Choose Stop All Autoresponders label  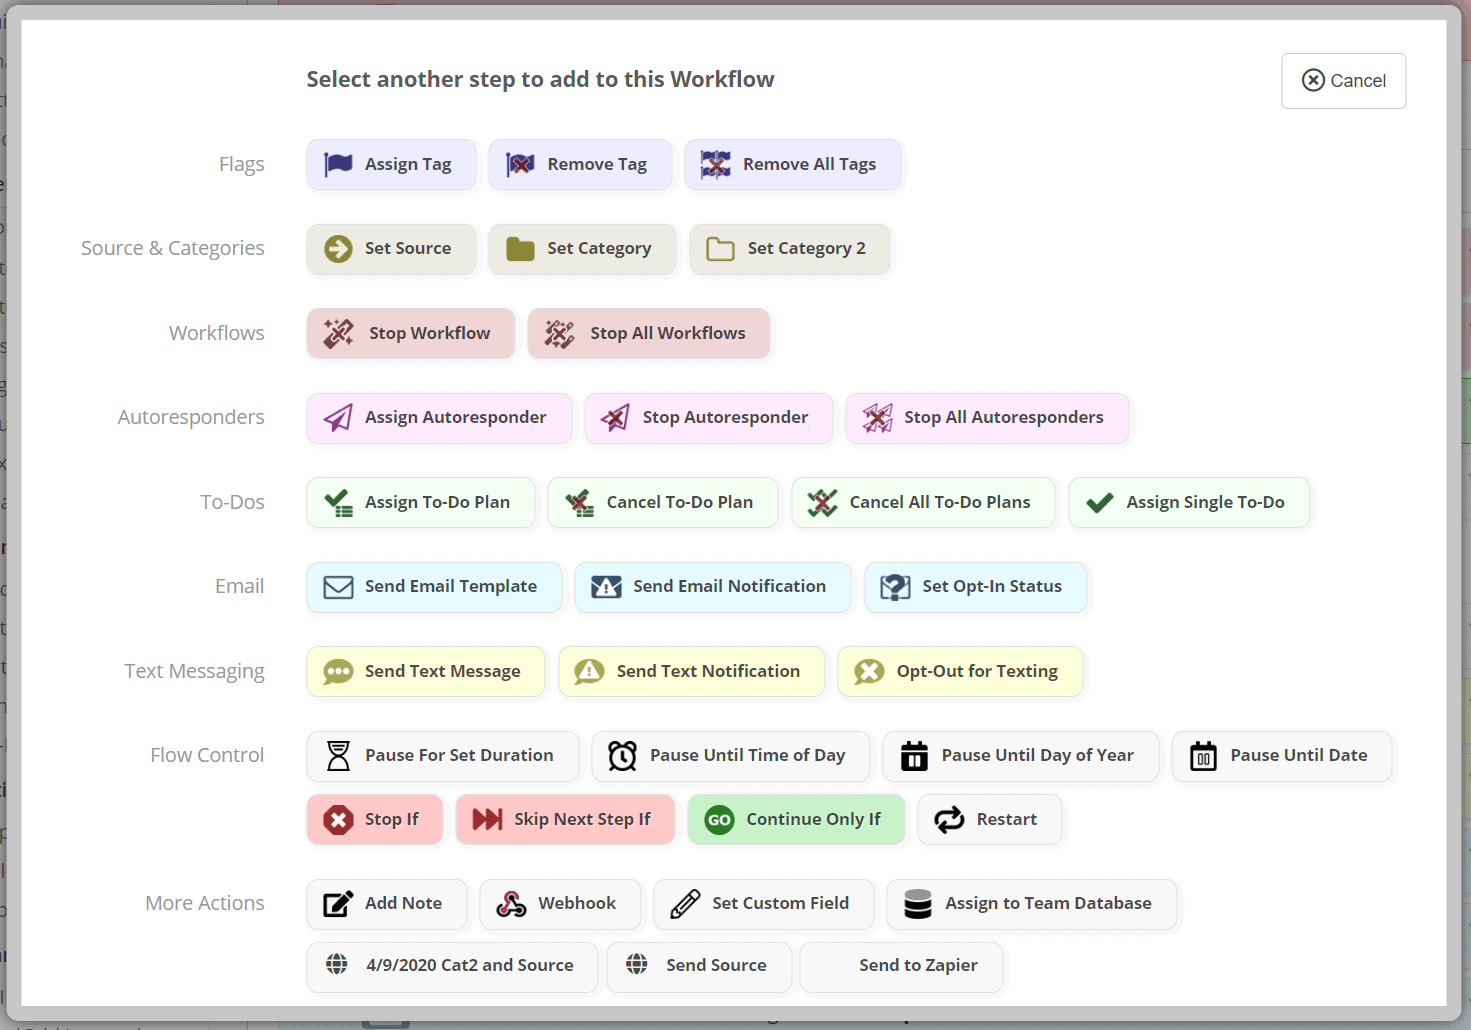pos(1003,417)
